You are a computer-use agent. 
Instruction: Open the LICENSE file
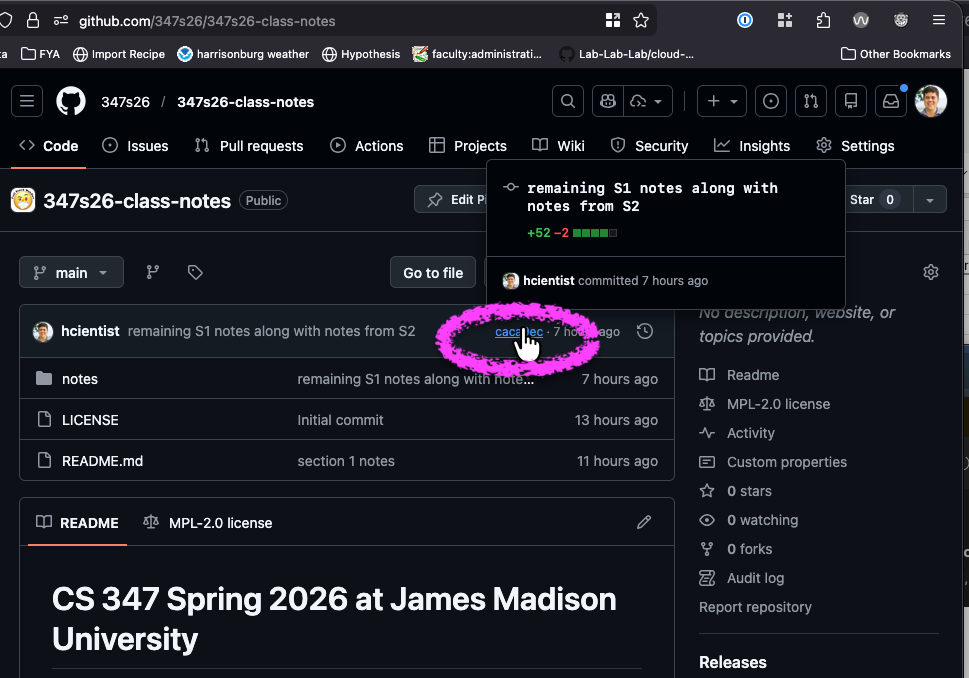(90, 420)
